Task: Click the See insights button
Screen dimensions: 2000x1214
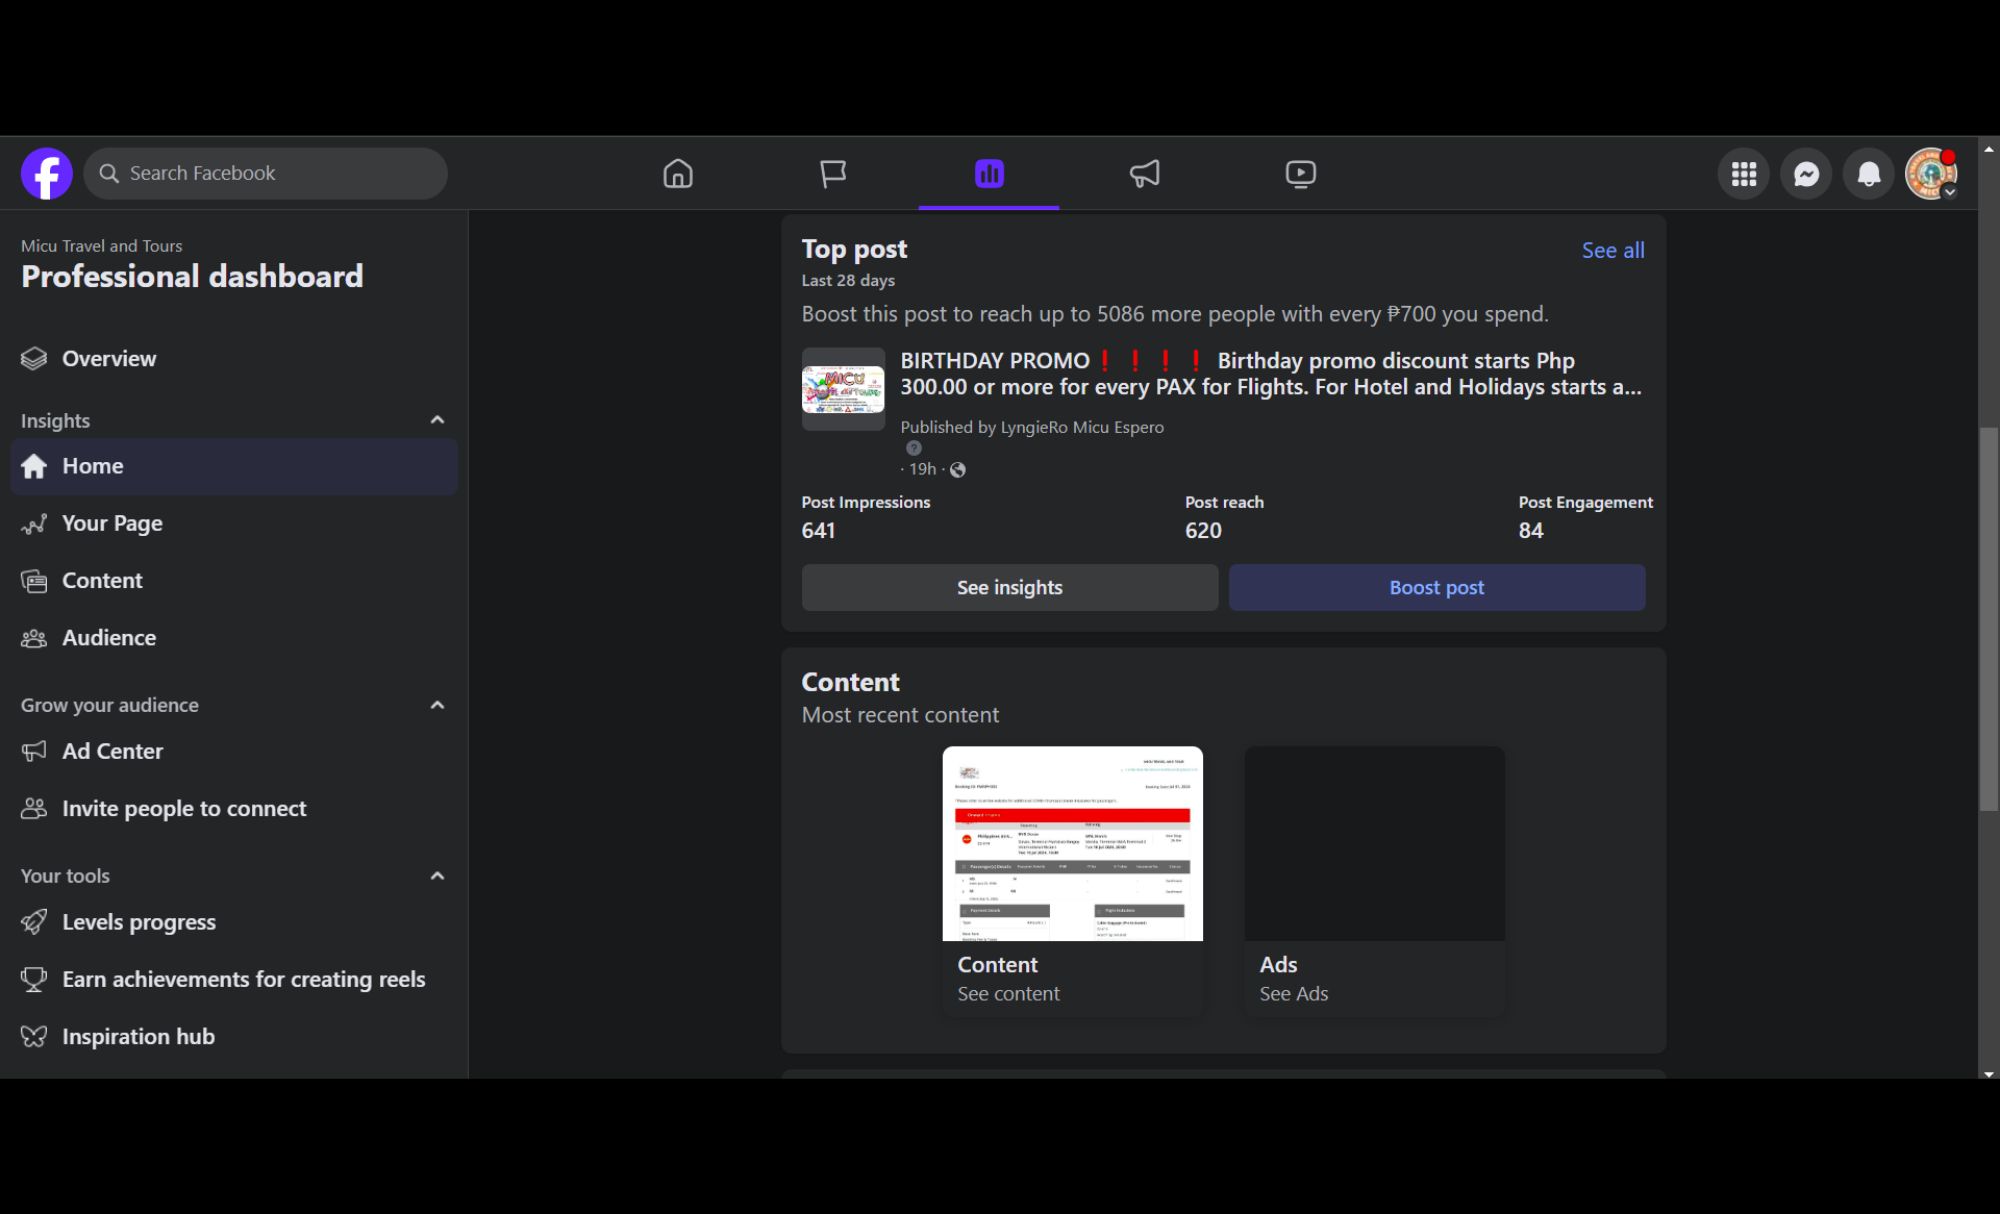Action: [x=1009, y=588]
